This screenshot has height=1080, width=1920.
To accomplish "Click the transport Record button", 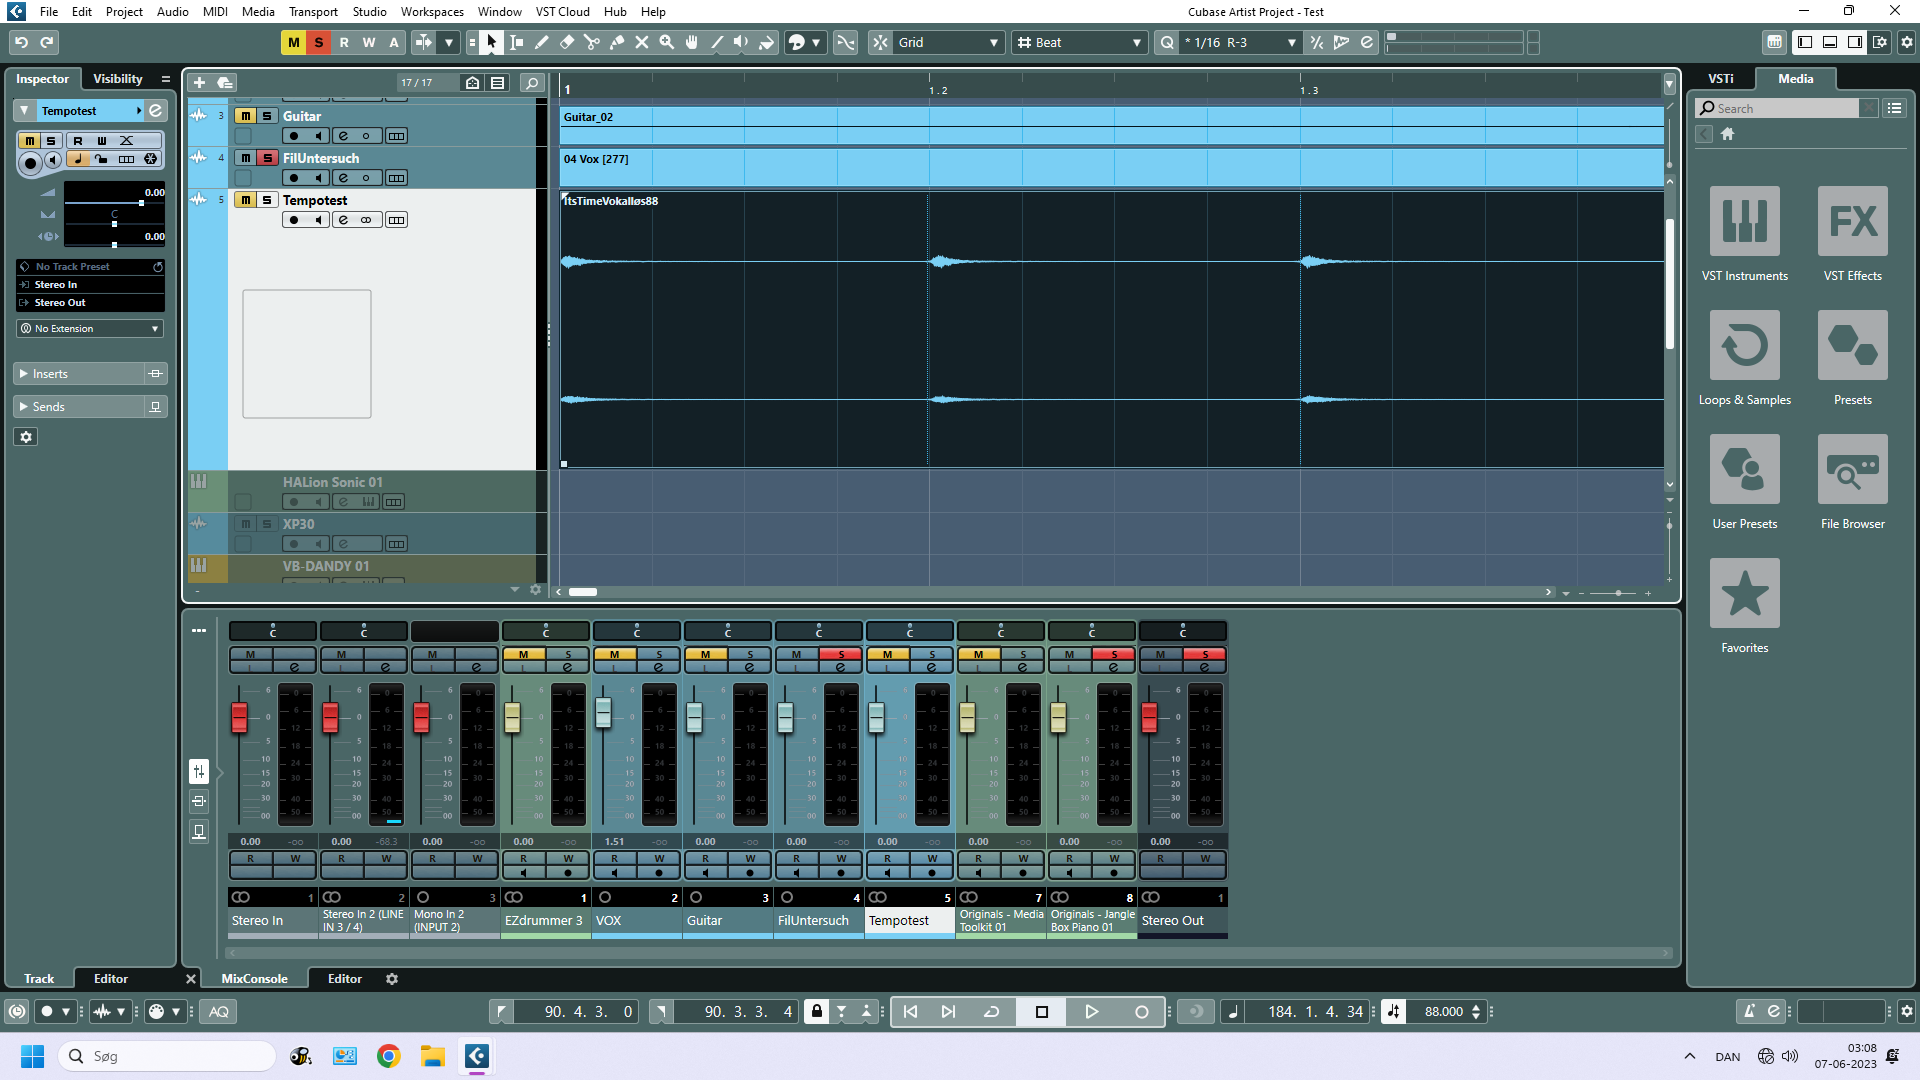I will coord(1141,1011).
